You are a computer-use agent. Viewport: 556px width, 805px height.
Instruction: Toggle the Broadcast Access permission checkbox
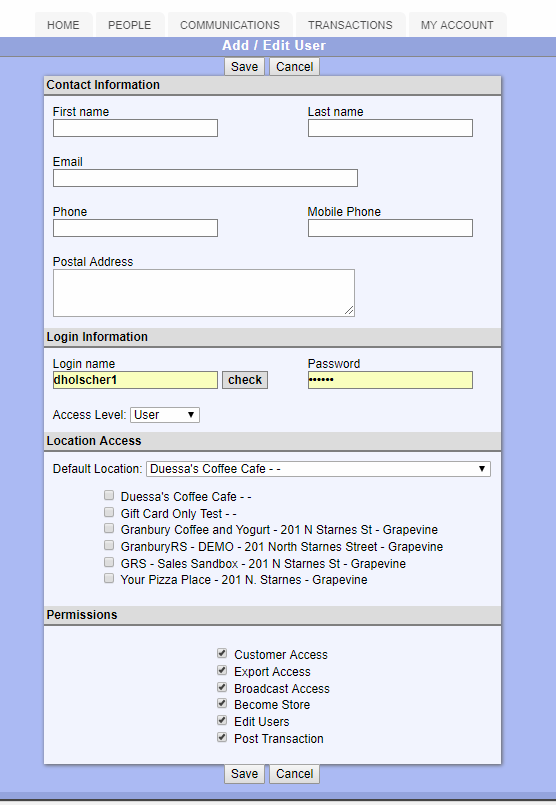point(222,687)
